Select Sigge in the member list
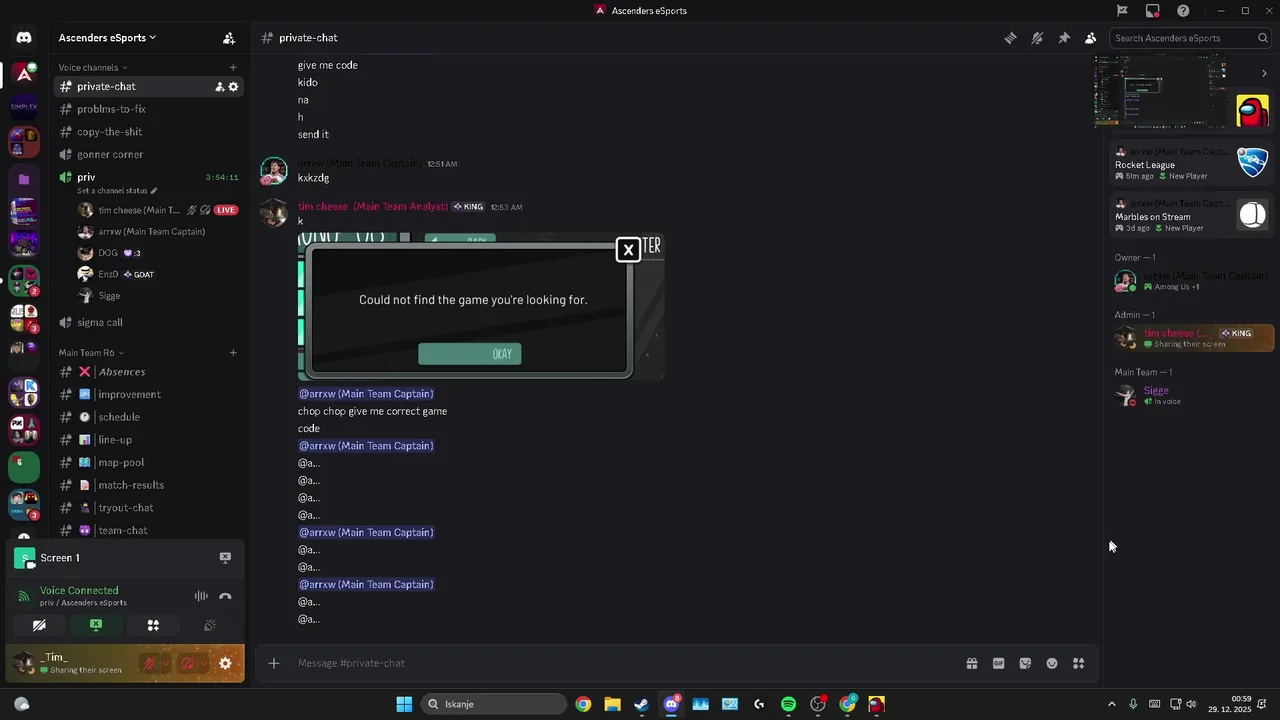This screenshot has width=1280, height=720. [x=1191, y=395]
